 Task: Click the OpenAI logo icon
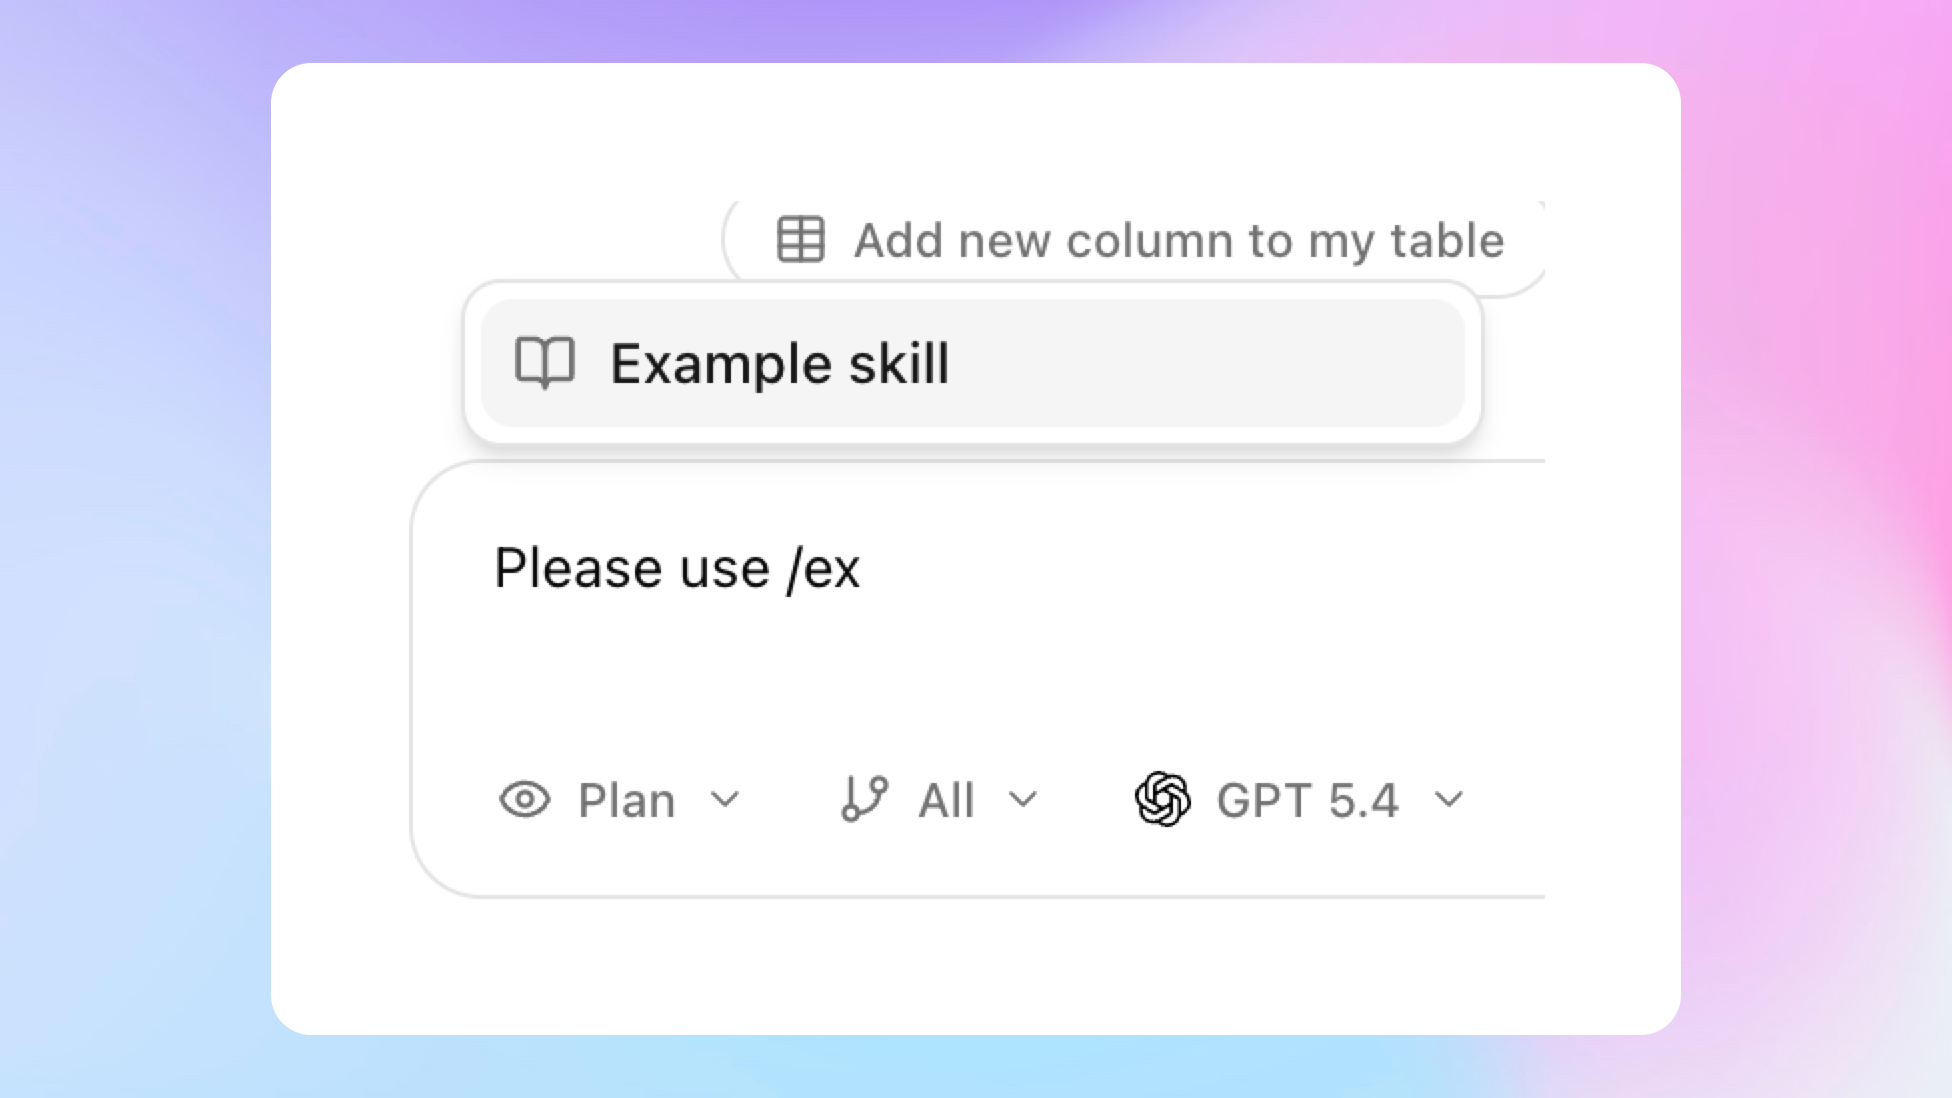click(1162, 800)
